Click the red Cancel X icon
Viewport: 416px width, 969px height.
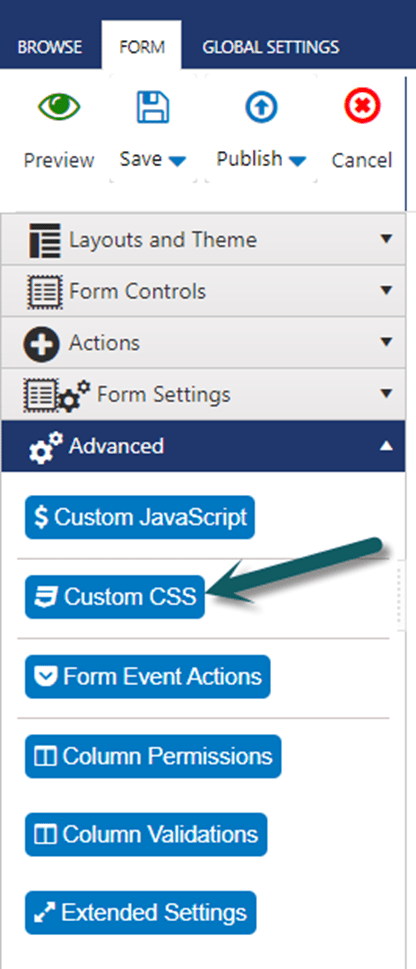click(x=362, y=108)
